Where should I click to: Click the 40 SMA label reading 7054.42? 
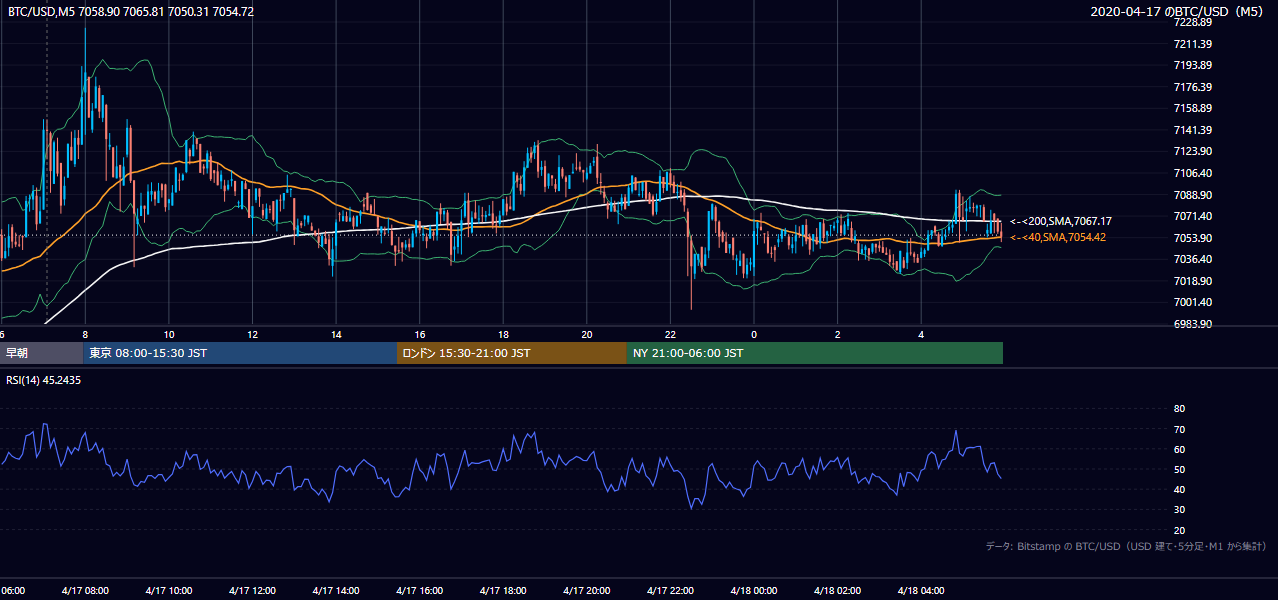click(x=1058, y=237)
